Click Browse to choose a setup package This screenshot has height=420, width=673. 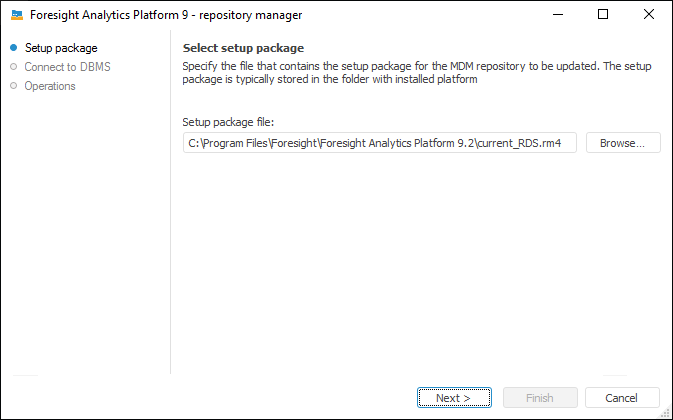(623, 143)
